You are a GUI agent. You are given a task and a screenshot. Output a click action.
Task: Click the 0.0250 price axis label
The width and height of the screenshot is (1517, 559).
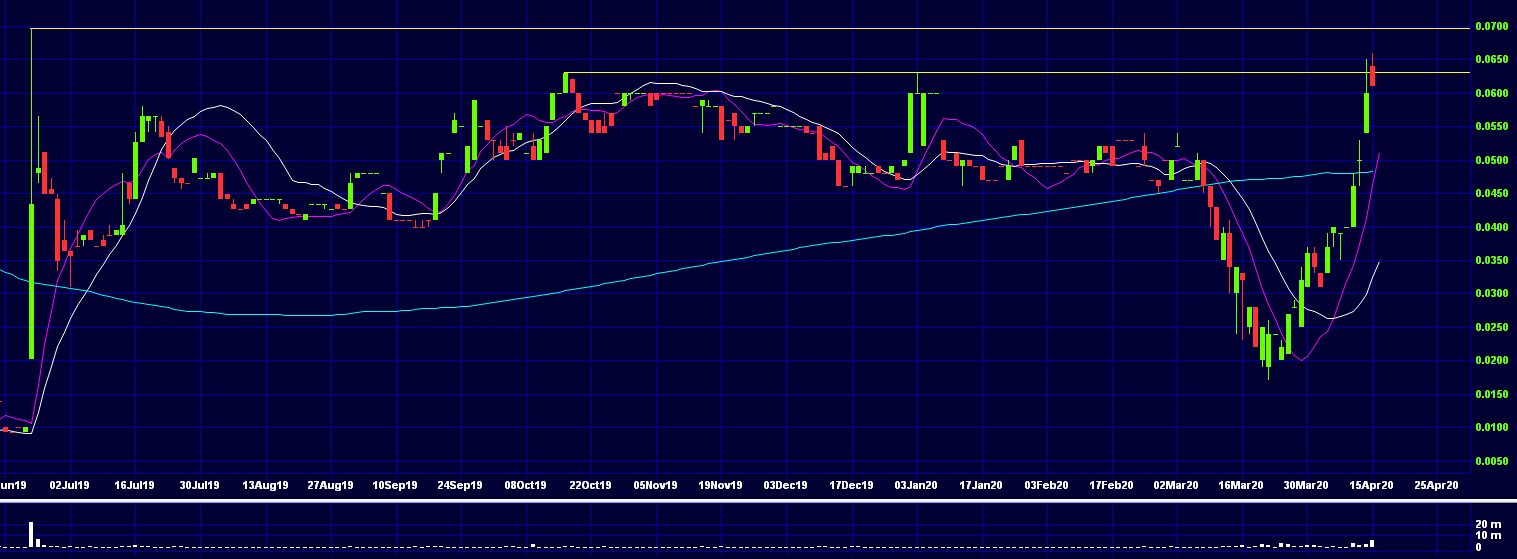coord(1490,327)
